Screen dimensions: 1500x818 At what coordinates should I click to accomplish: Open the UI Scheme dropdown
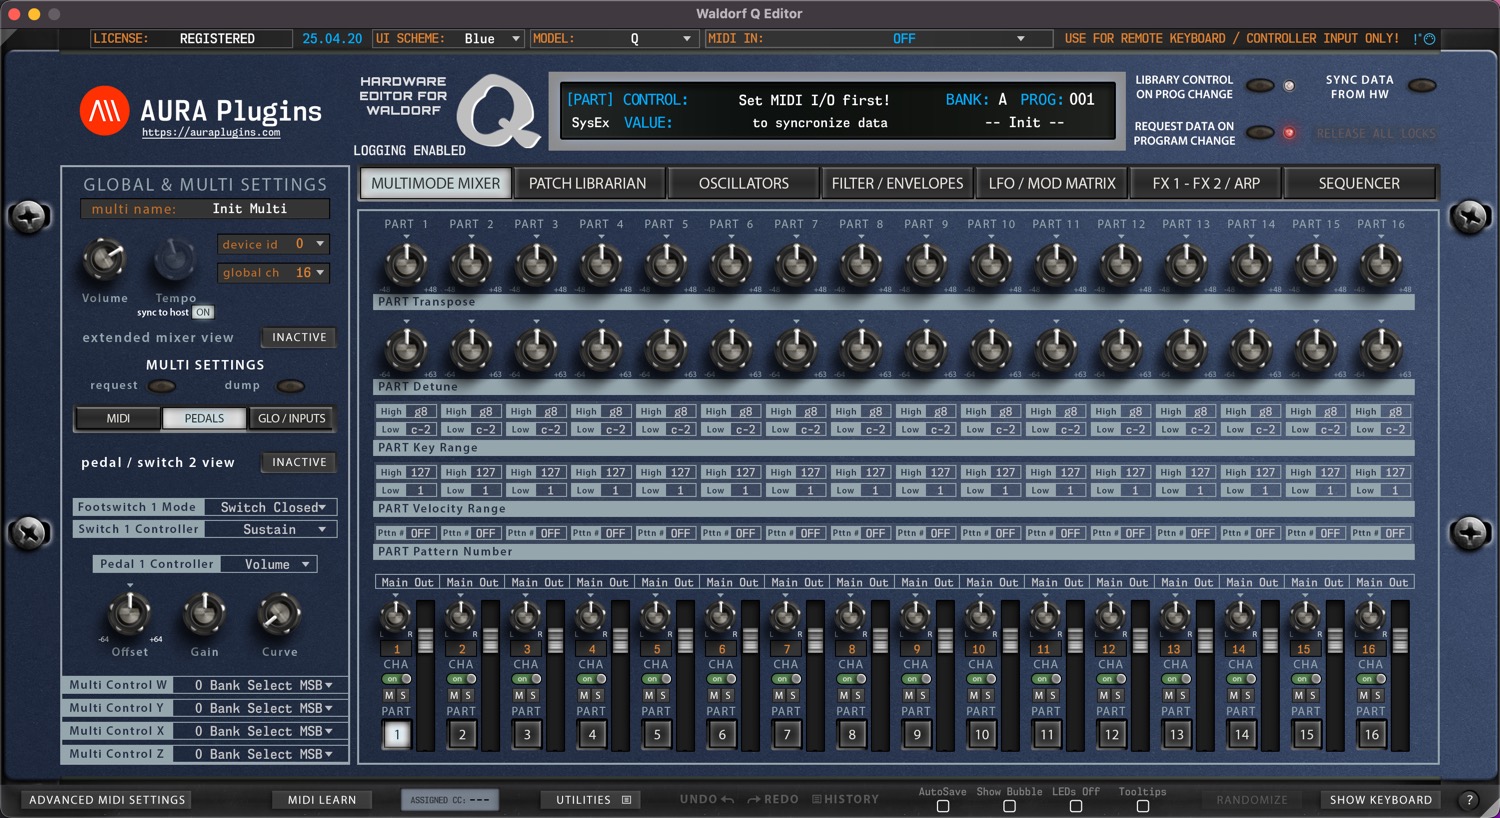coord(449,39)
